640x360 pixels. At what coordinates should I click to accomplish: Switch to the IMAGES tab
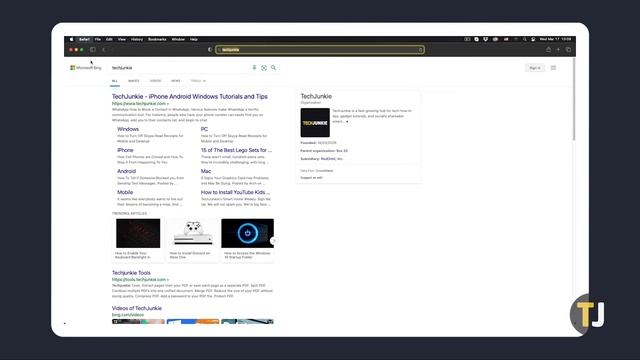coord(133,81)
